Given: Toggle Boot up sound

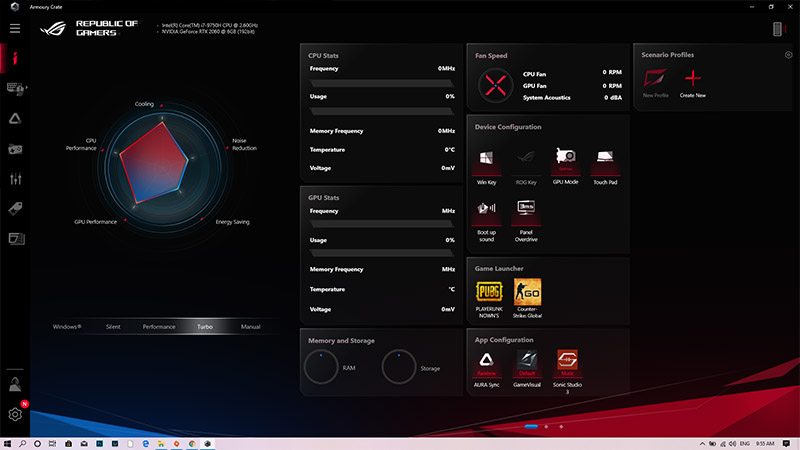Looking at the screenshot, I should tap(487, 210).
